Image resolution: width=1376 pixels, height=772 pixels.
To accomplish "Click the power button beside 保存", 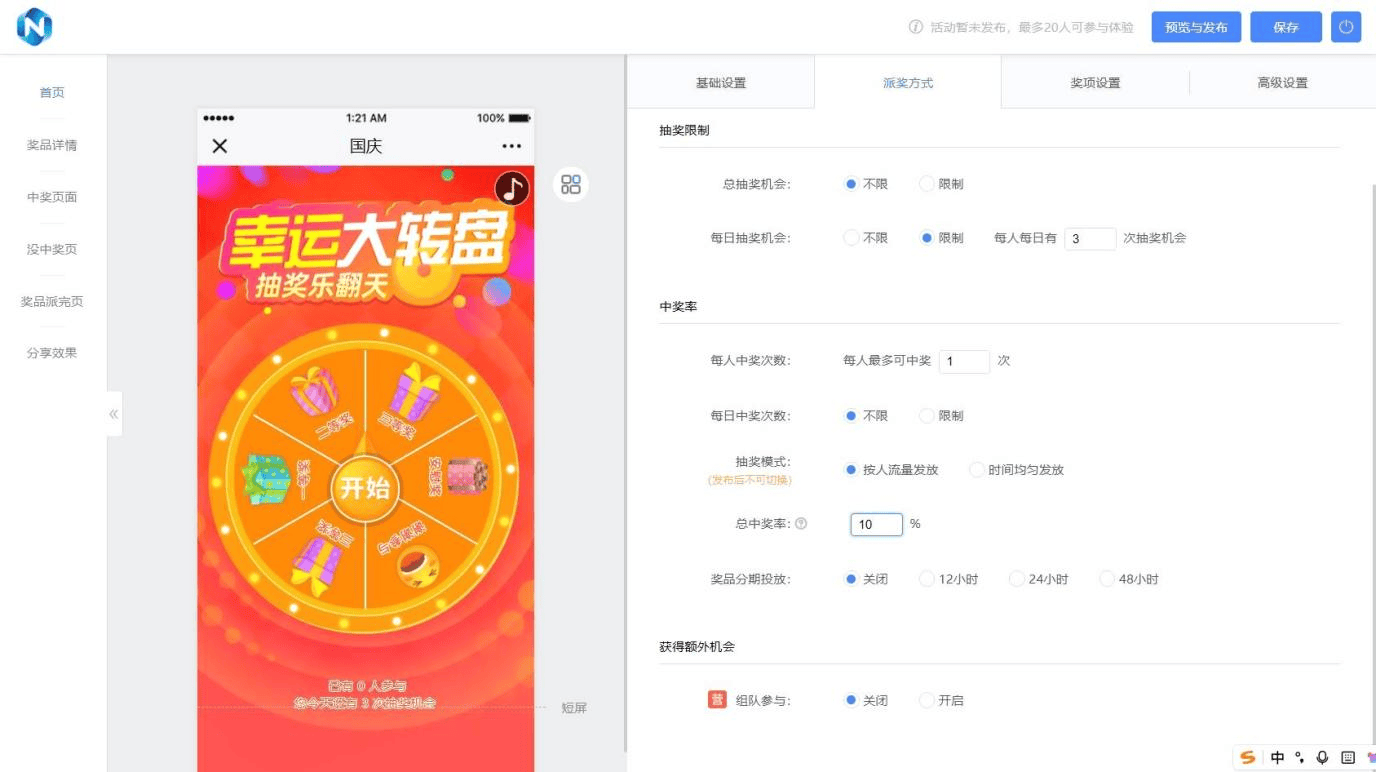I will point(1345,27).
